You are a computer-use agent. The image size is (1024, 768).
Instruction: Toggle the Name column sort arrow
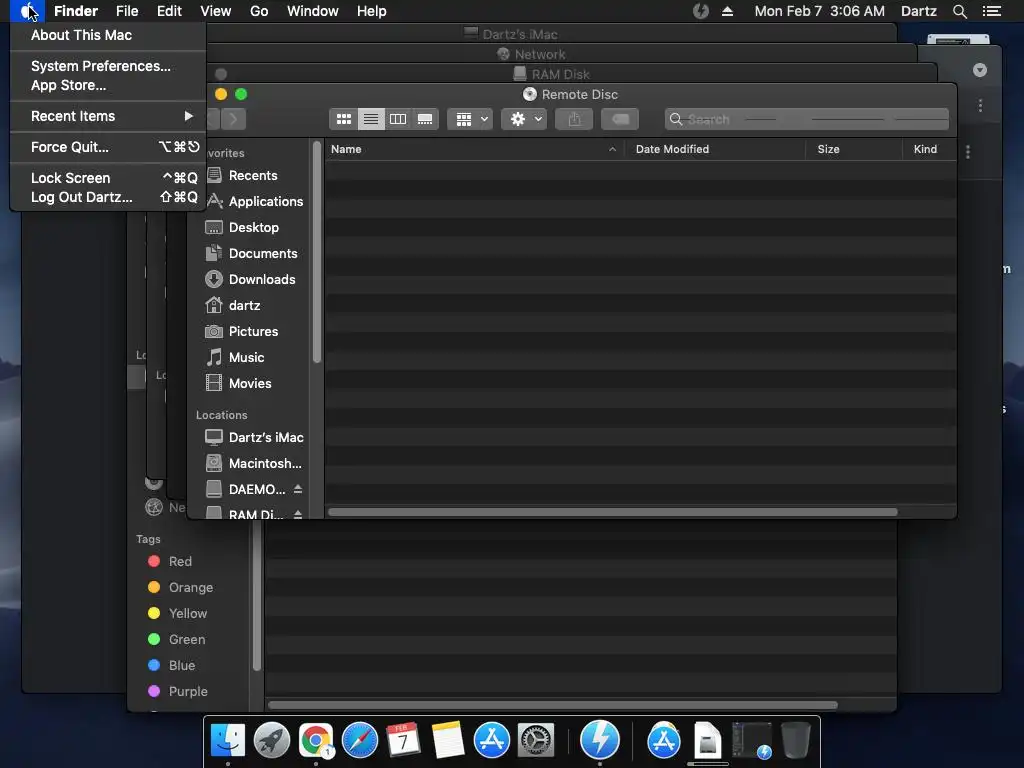click(612, 150)
